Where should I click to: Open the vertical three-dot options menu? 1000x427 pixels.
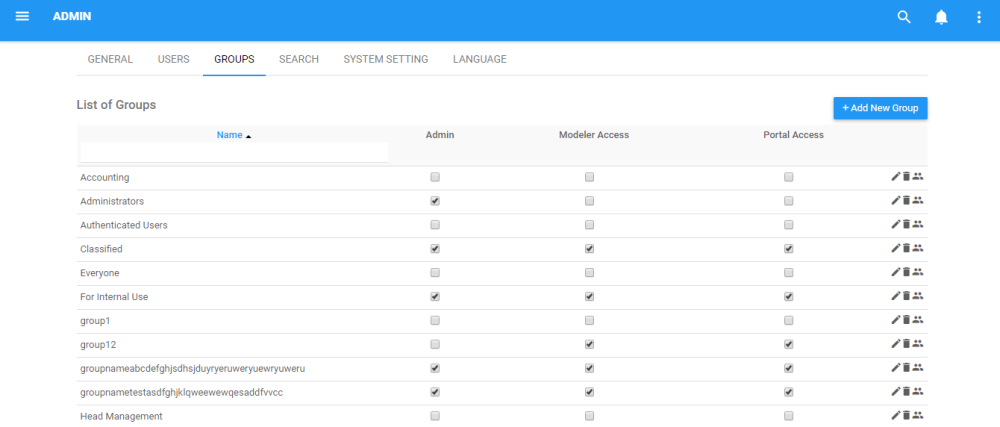coord(979,17)
